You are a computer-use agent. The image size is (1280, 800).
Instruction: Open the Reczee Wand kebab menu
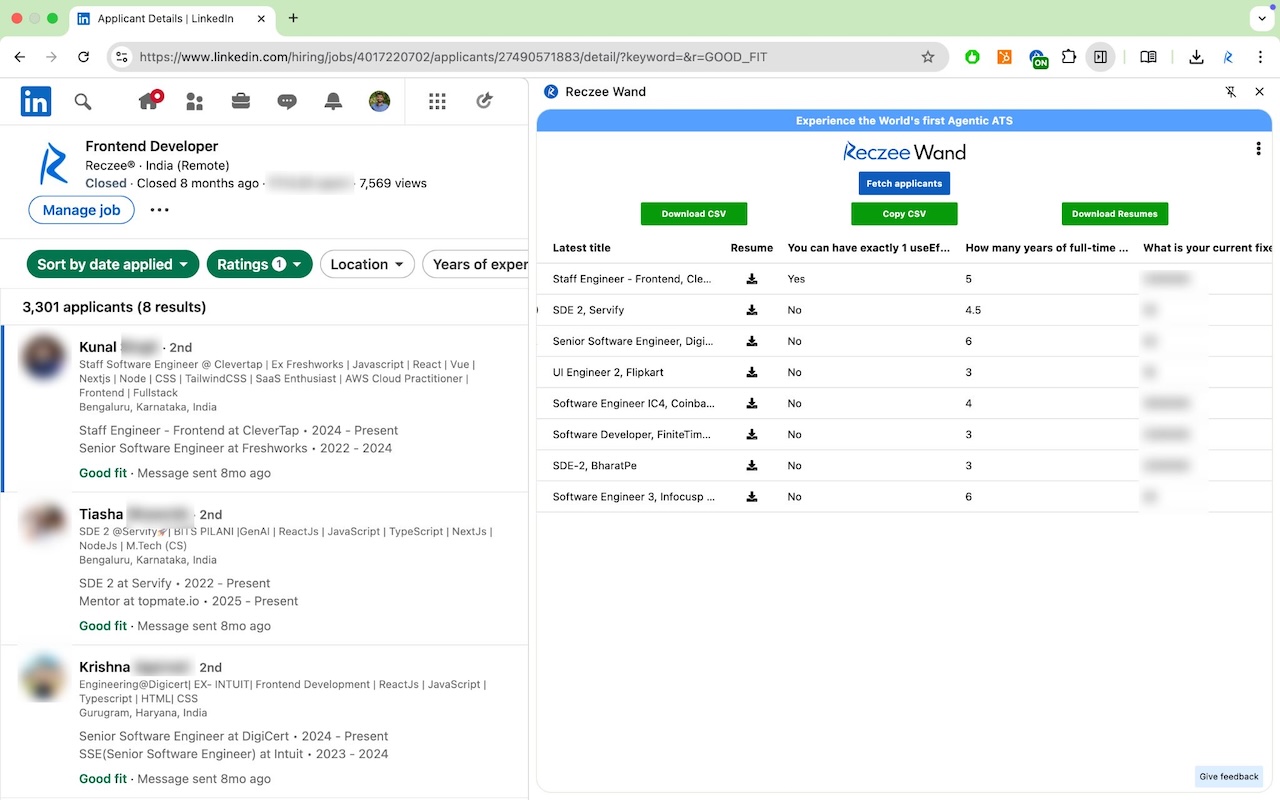click(x=1258, y=149)
